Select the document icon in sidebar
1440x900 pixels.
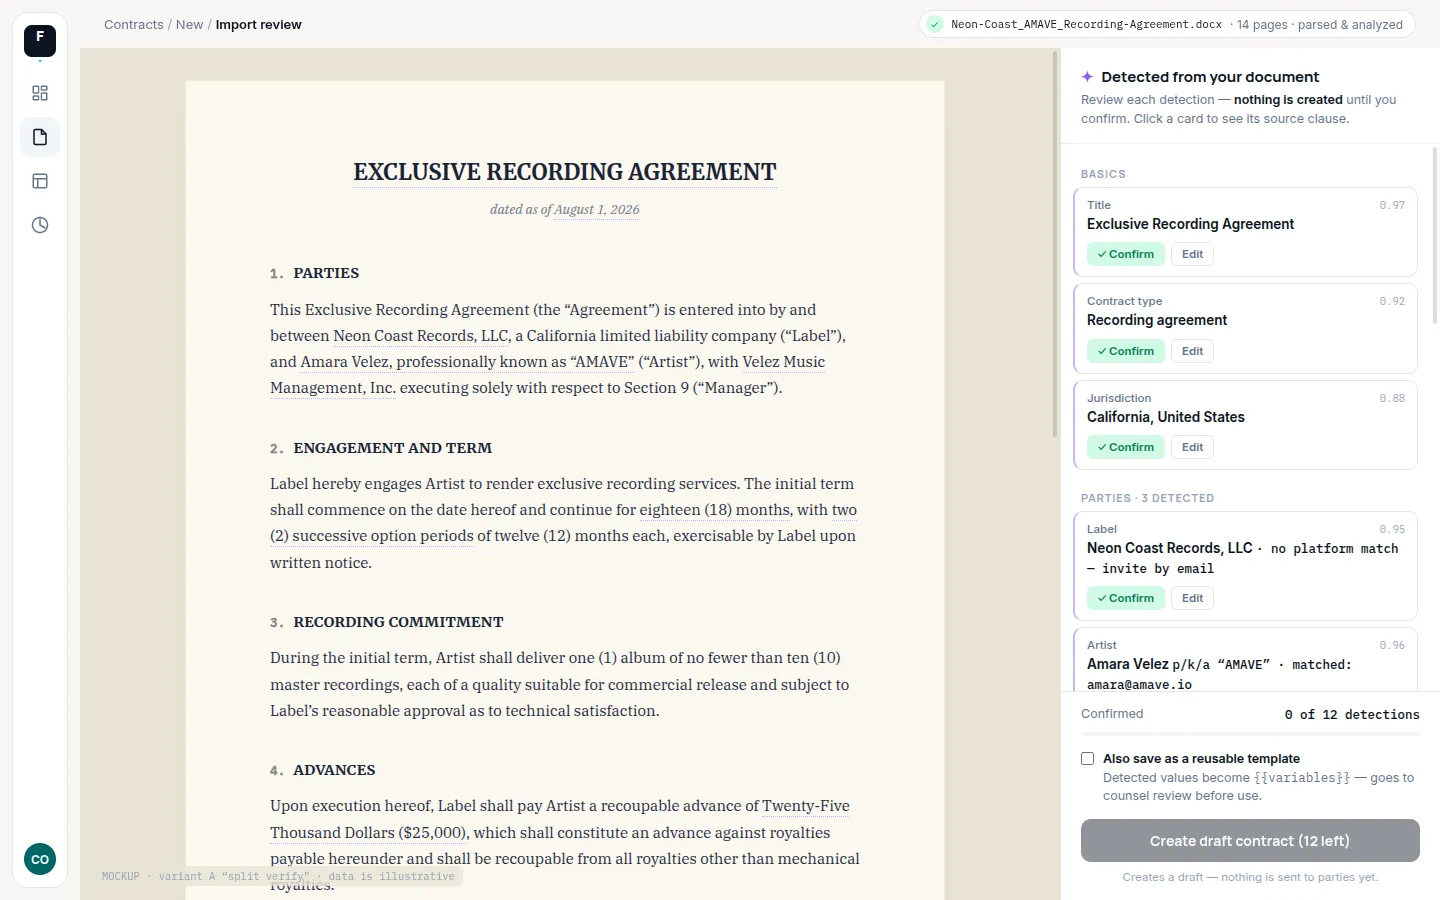[x=40, y=137]
